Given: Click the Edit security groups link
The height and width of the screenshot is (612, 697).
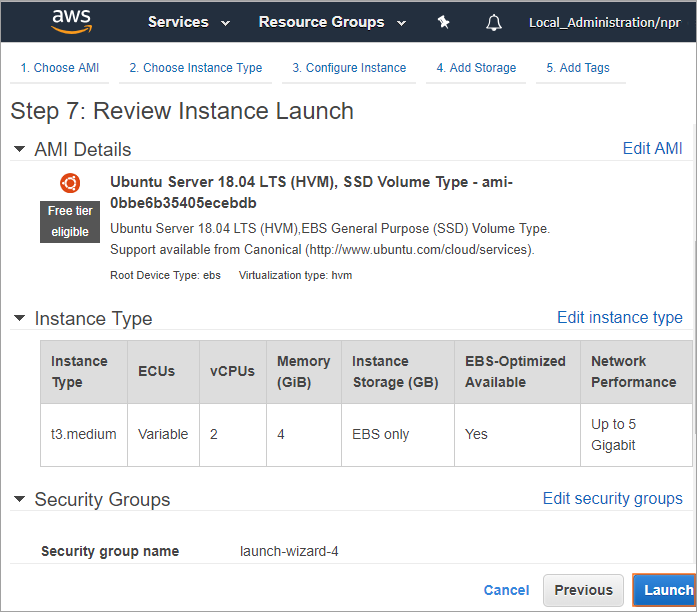Looking at the screenshot, I should pos(612,498).
